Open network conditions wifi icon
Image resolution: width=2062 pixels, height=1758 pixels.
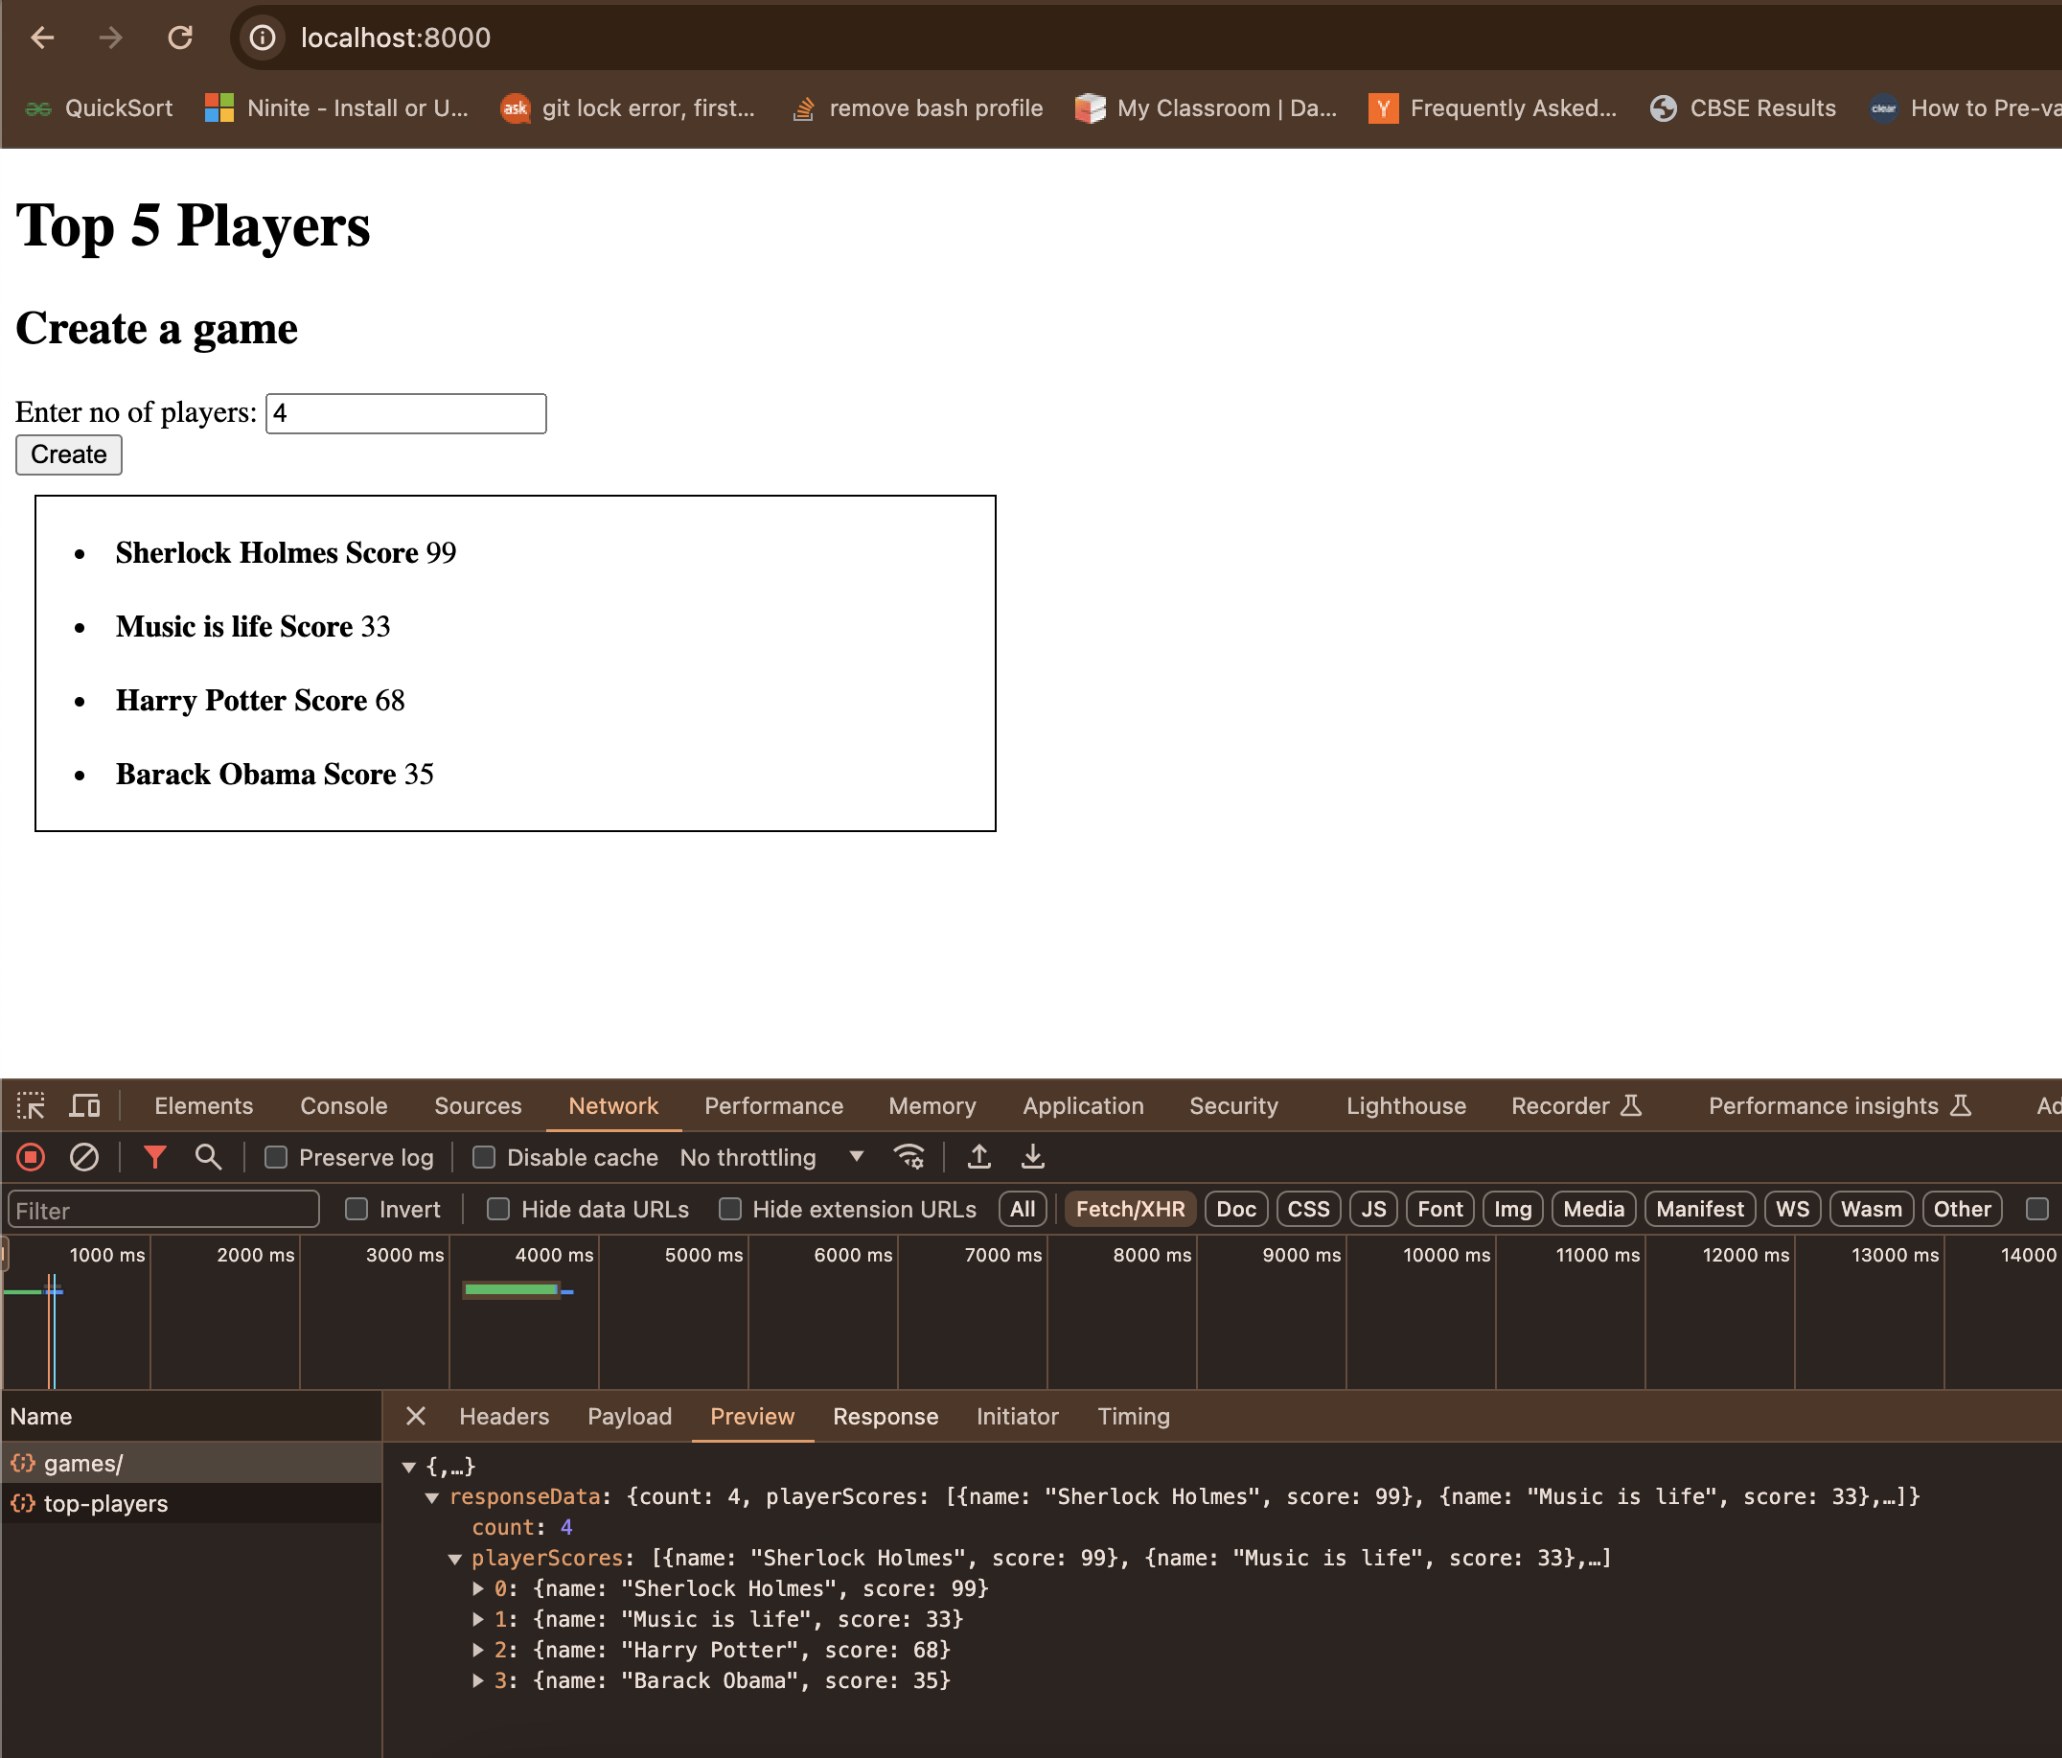[x=908, y=1157]
